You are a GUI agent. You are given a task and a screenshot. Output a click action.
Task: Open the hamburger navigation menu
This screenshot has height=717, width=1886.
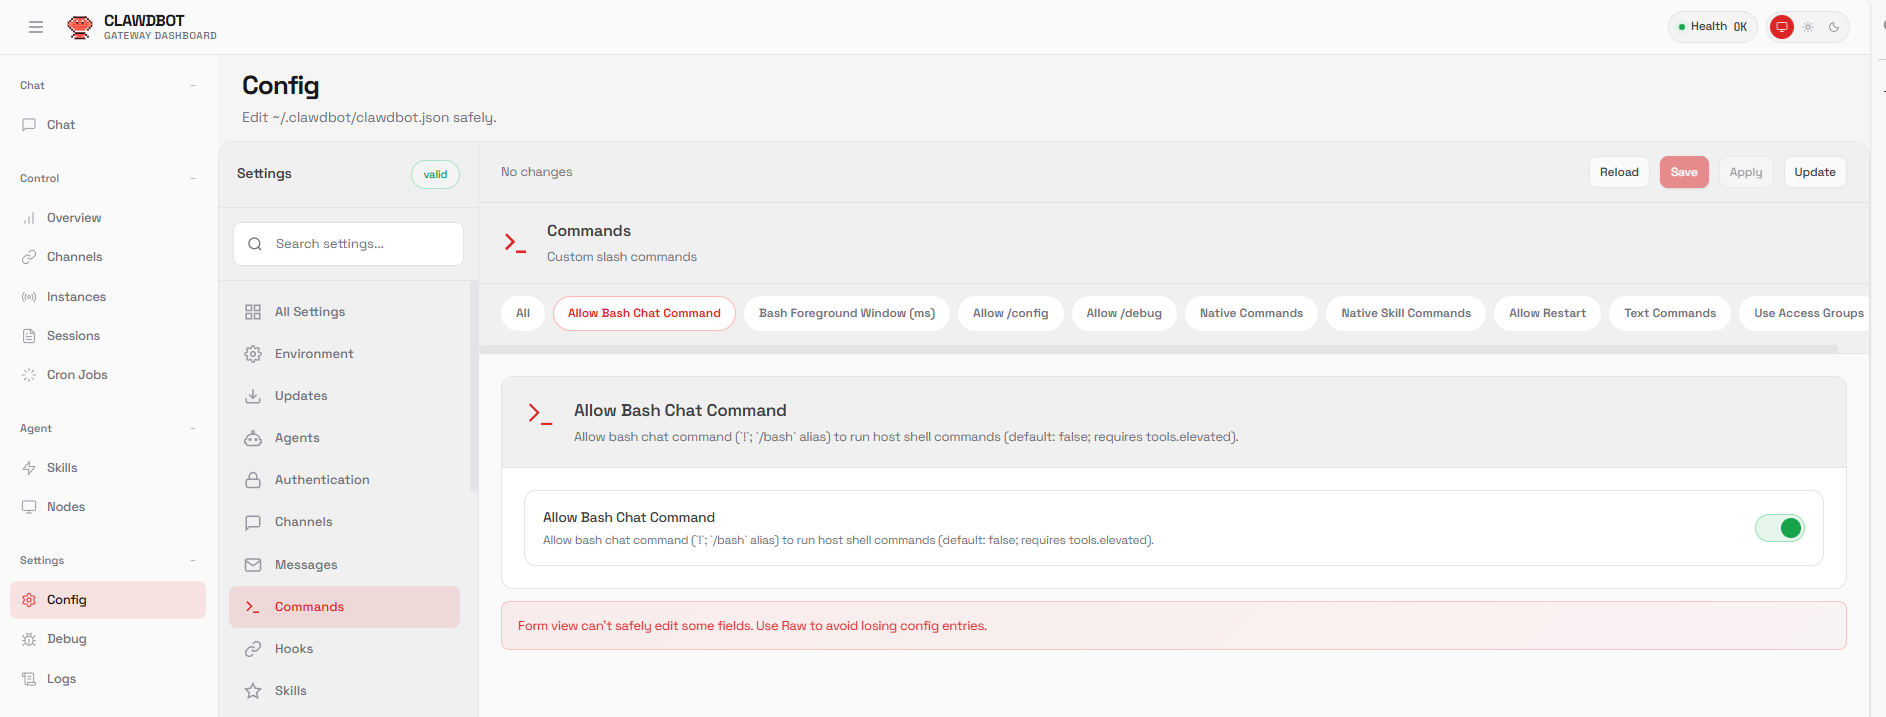tap(36, 27)
